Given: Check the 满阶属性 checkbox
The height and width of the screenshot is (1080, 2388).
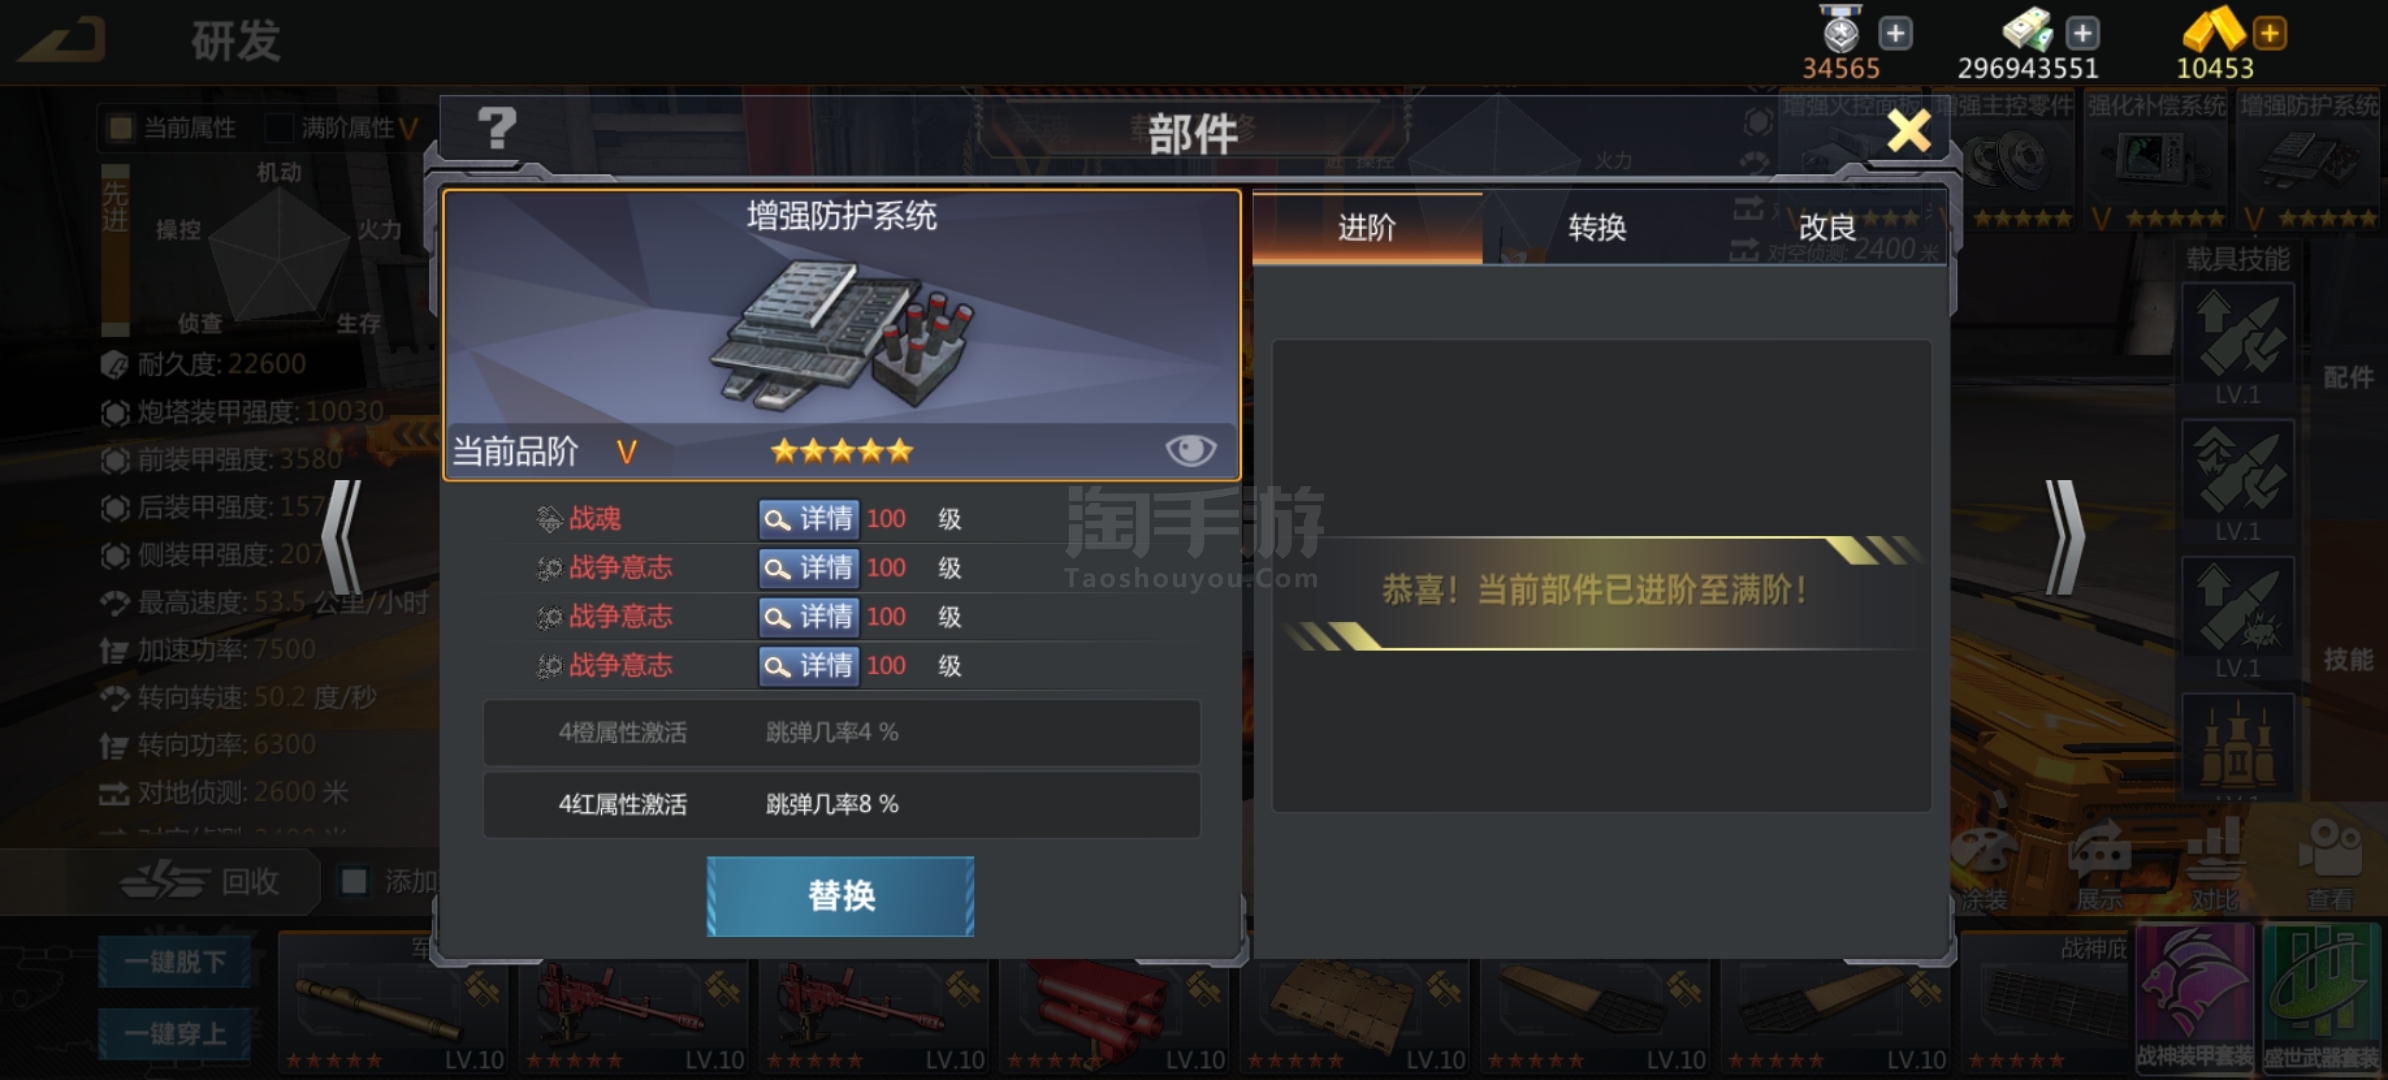Looking at the screenshot, I should click(279, 127).
